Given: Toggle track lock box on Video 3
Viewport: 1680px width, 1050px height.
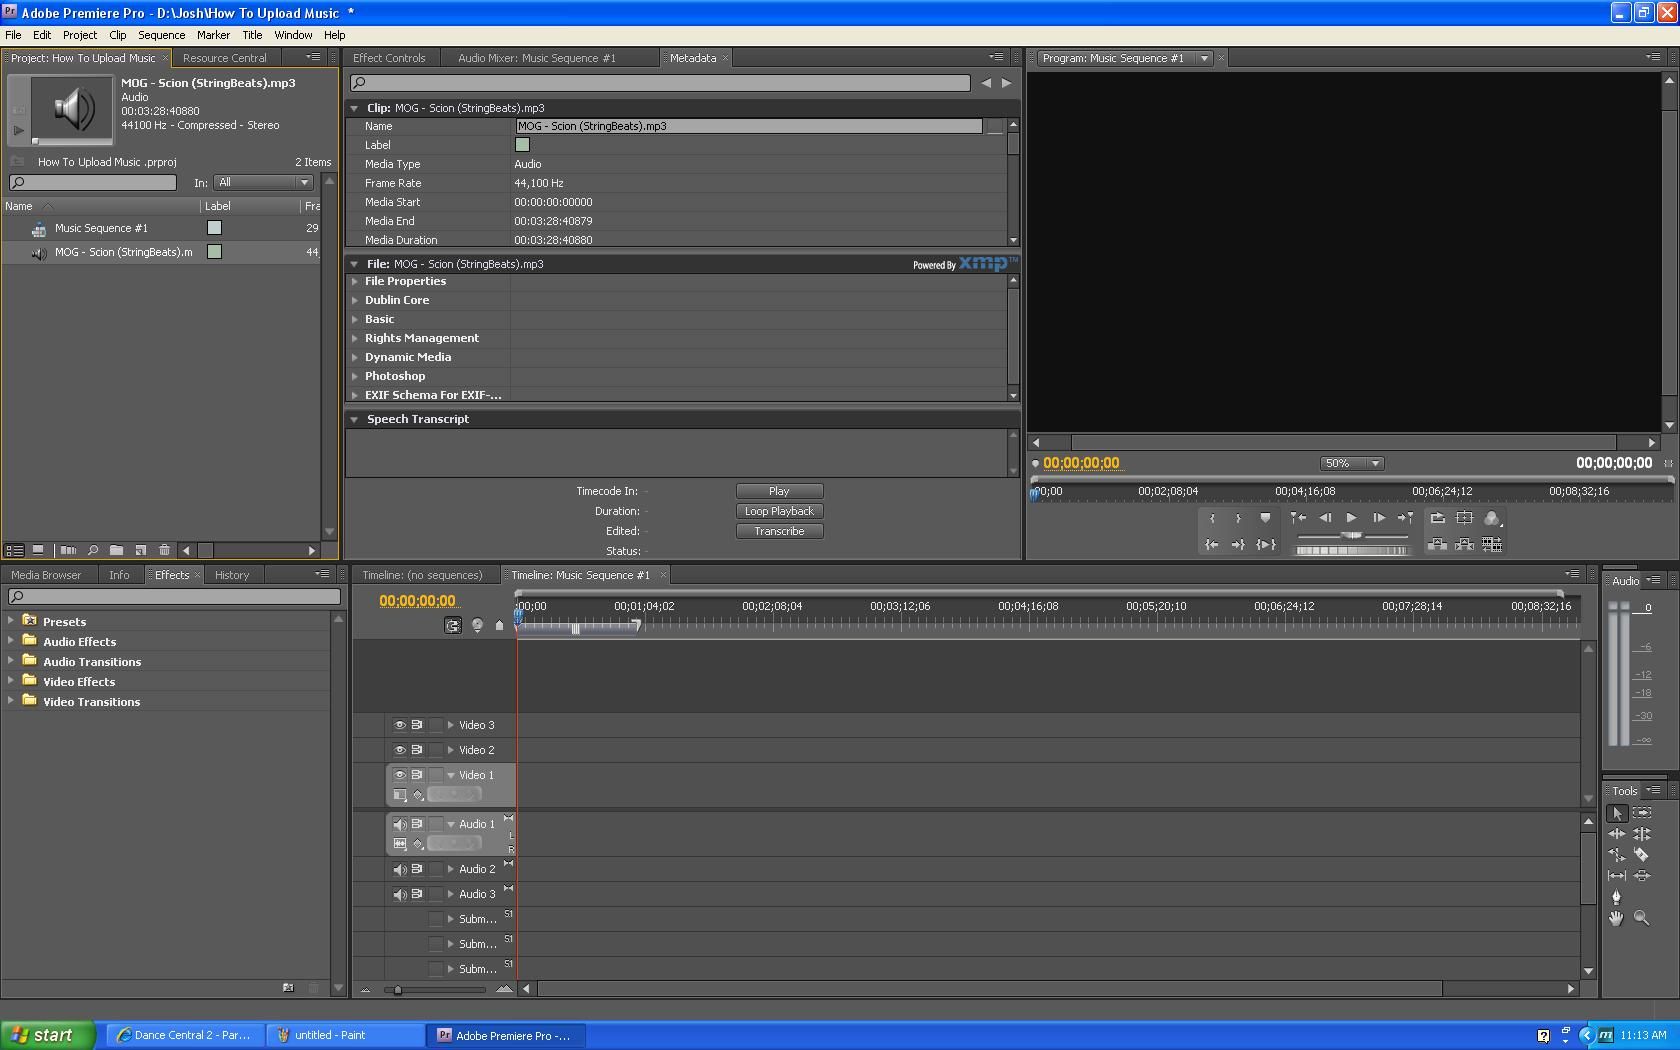Looking at the screenshot, I should [x=435, y=725].
